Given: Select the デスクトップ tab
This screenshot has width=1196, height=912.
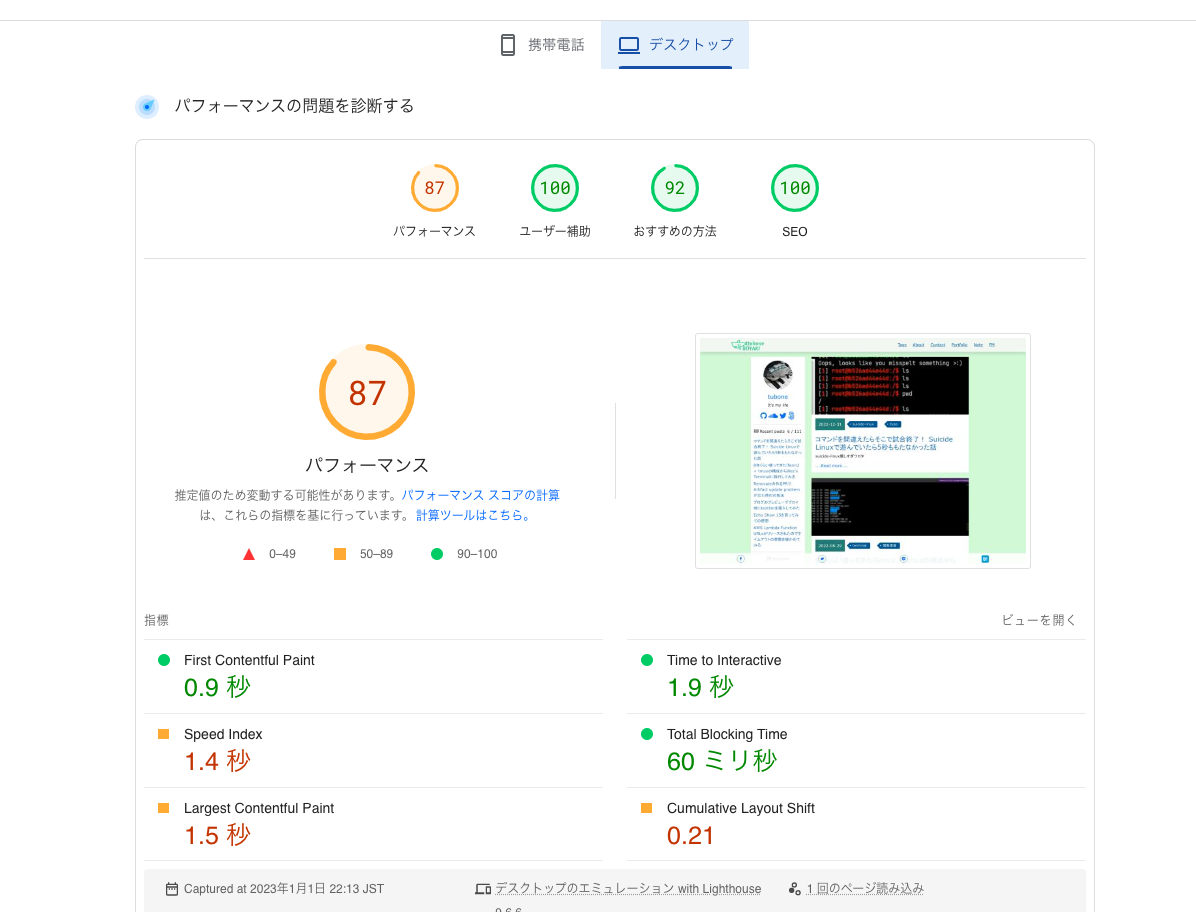Looking at the screenshot, I should (675, 44).
